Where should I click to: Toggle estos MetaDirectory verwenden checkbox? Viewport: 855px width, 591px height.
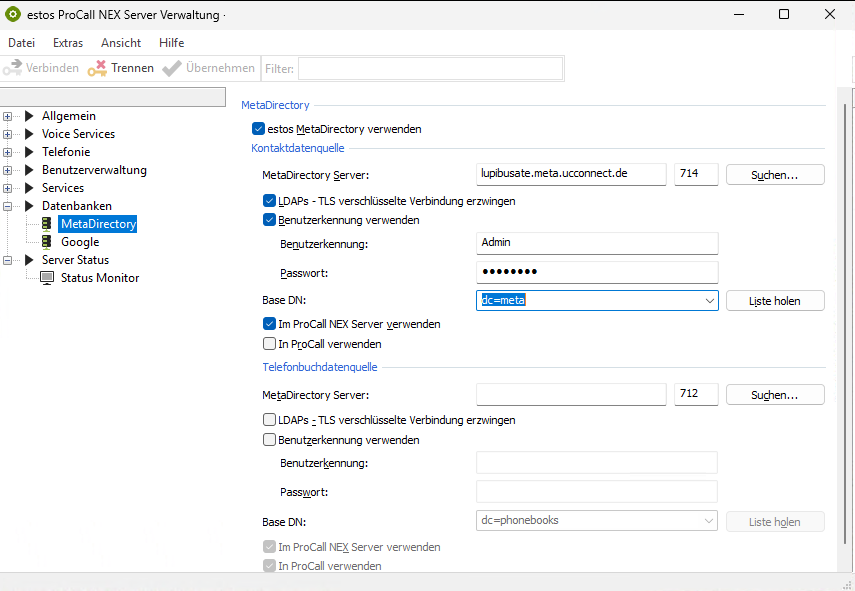click(x=259, y=129)
